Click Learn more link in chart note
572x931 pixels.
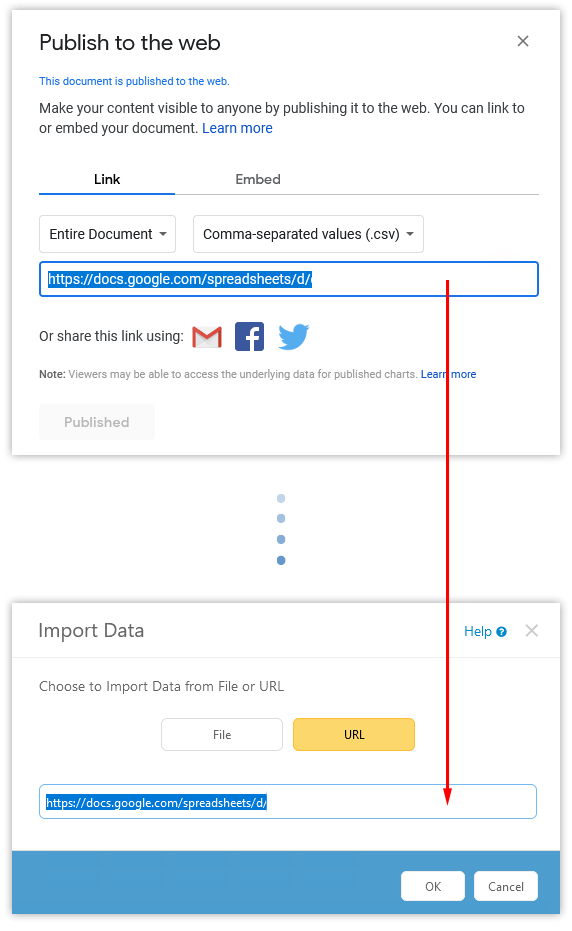coord(448,374)
